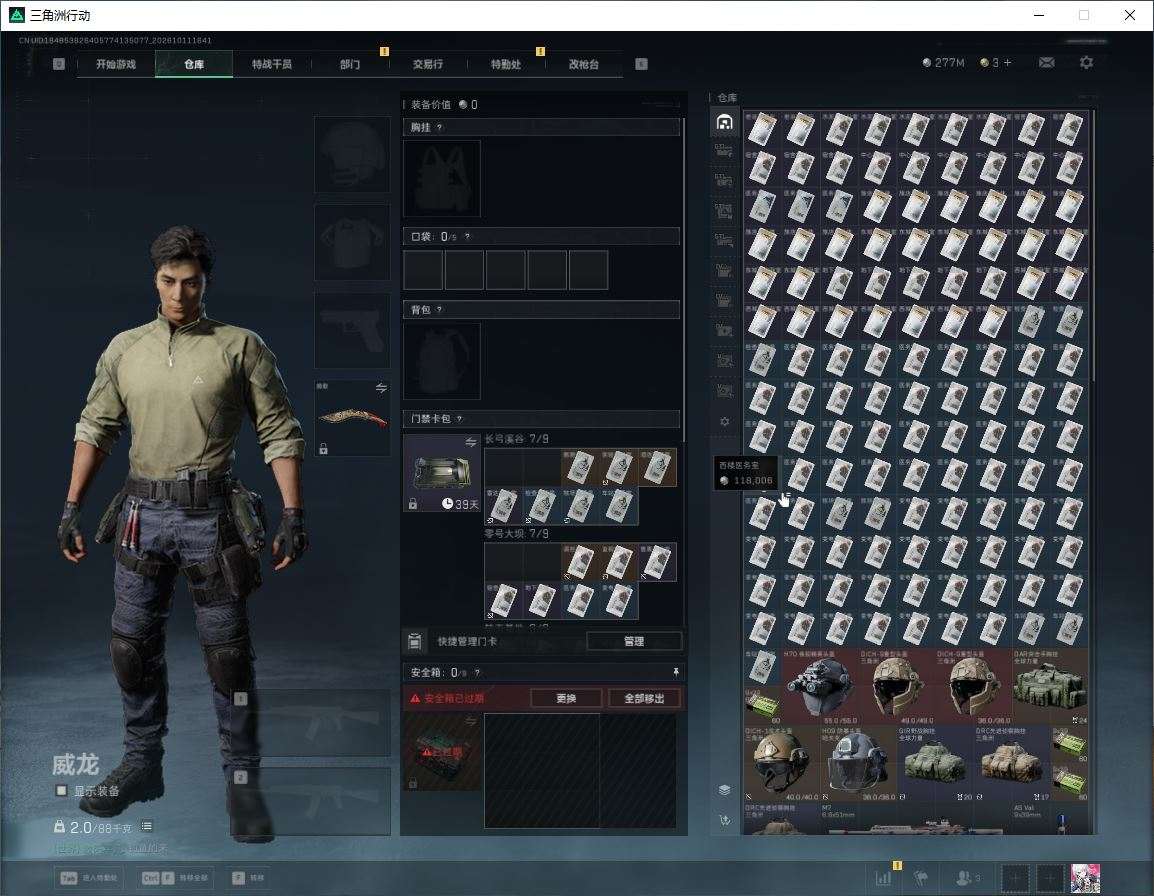1154x896 pixels.
Task: Open the 交易行 tab
Action: [428, 64]
